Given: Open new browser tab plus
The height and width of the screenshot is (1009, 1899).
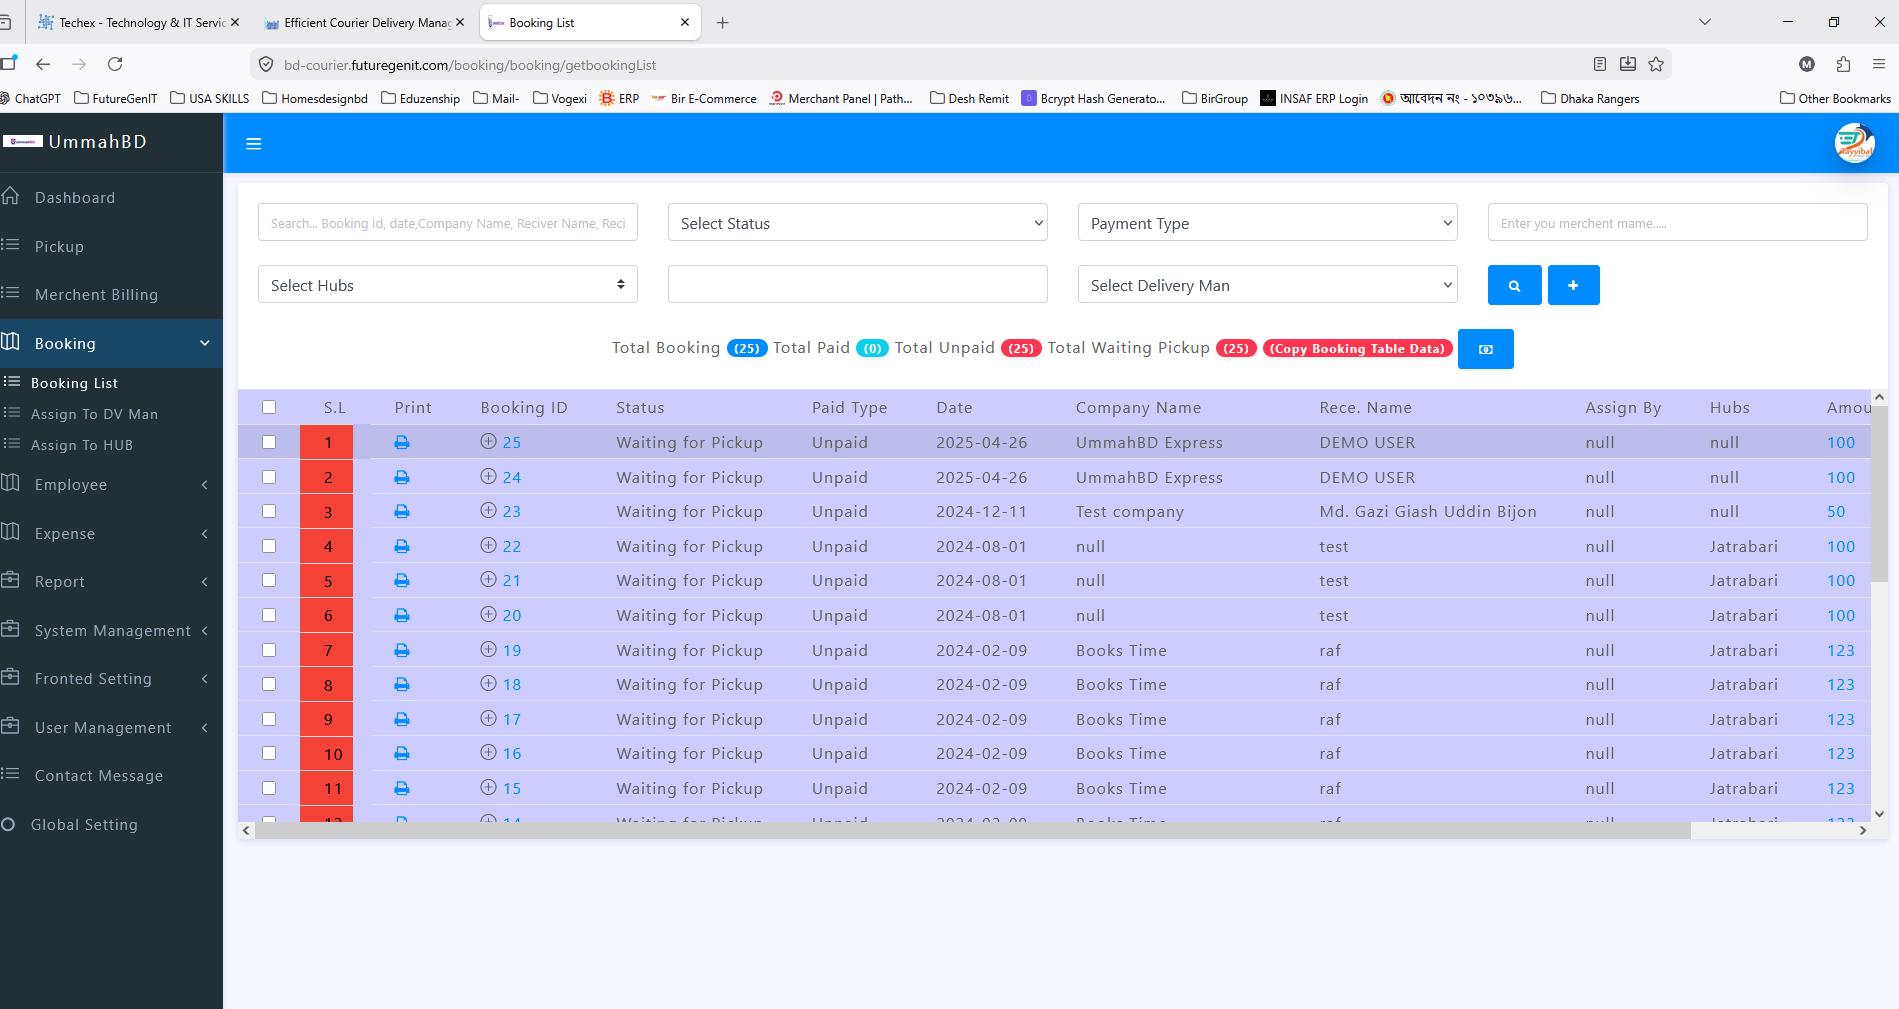Looking at the screenshot, I should [722, 22].
